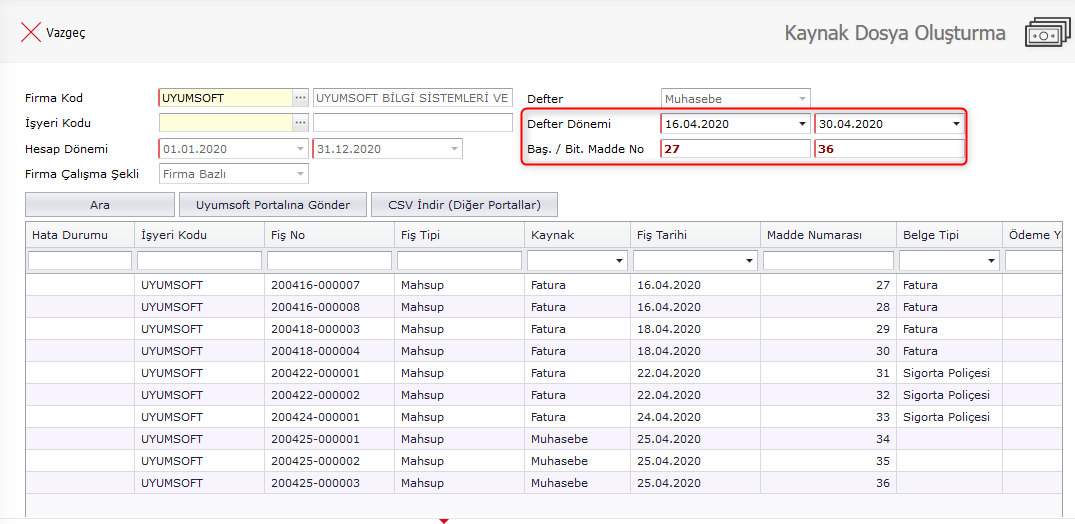
Task: Select row with Fiş No 200425-000003
Action: click(315, 483)
